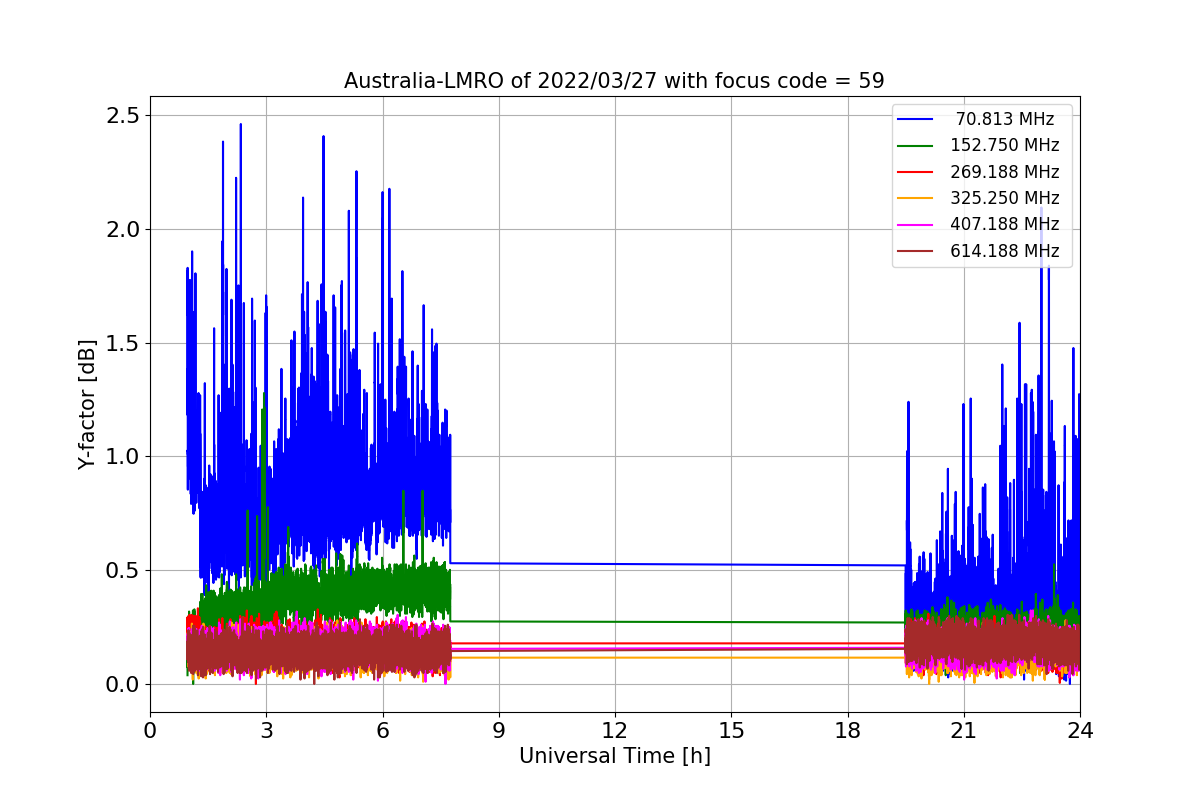Screen dimensions: 1200x800
Task: Click the y-axis tick label '1.5'
Action: [x=121, y=344]
